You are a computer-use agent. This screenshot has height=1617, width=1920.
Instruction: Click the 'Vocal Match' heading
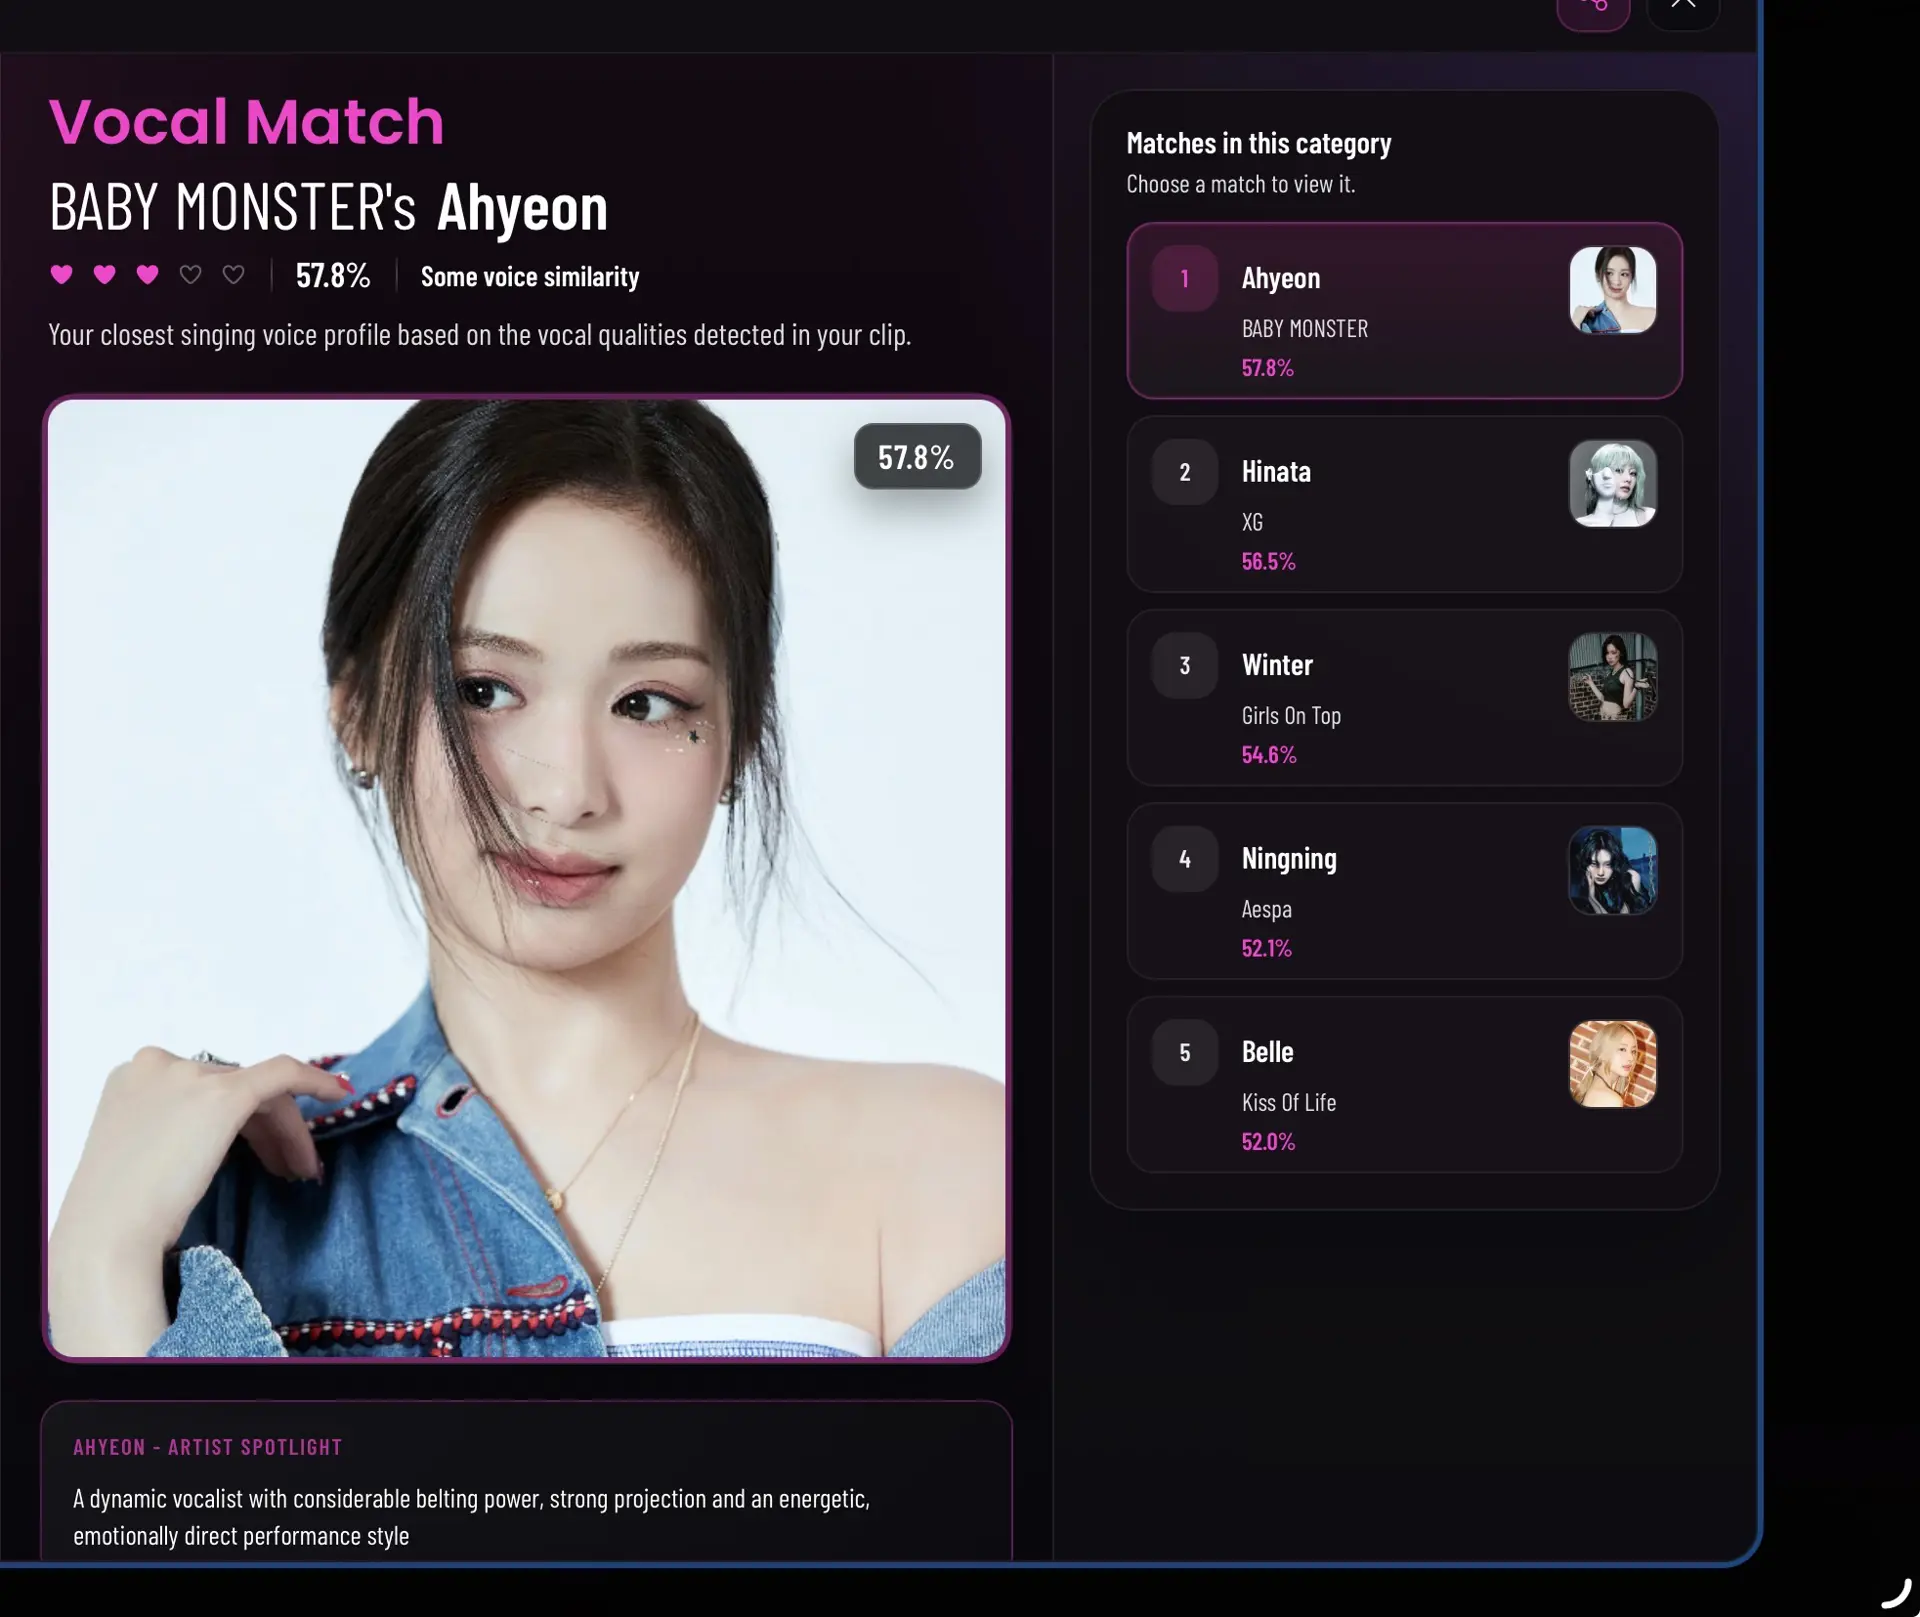click(246, 122)
